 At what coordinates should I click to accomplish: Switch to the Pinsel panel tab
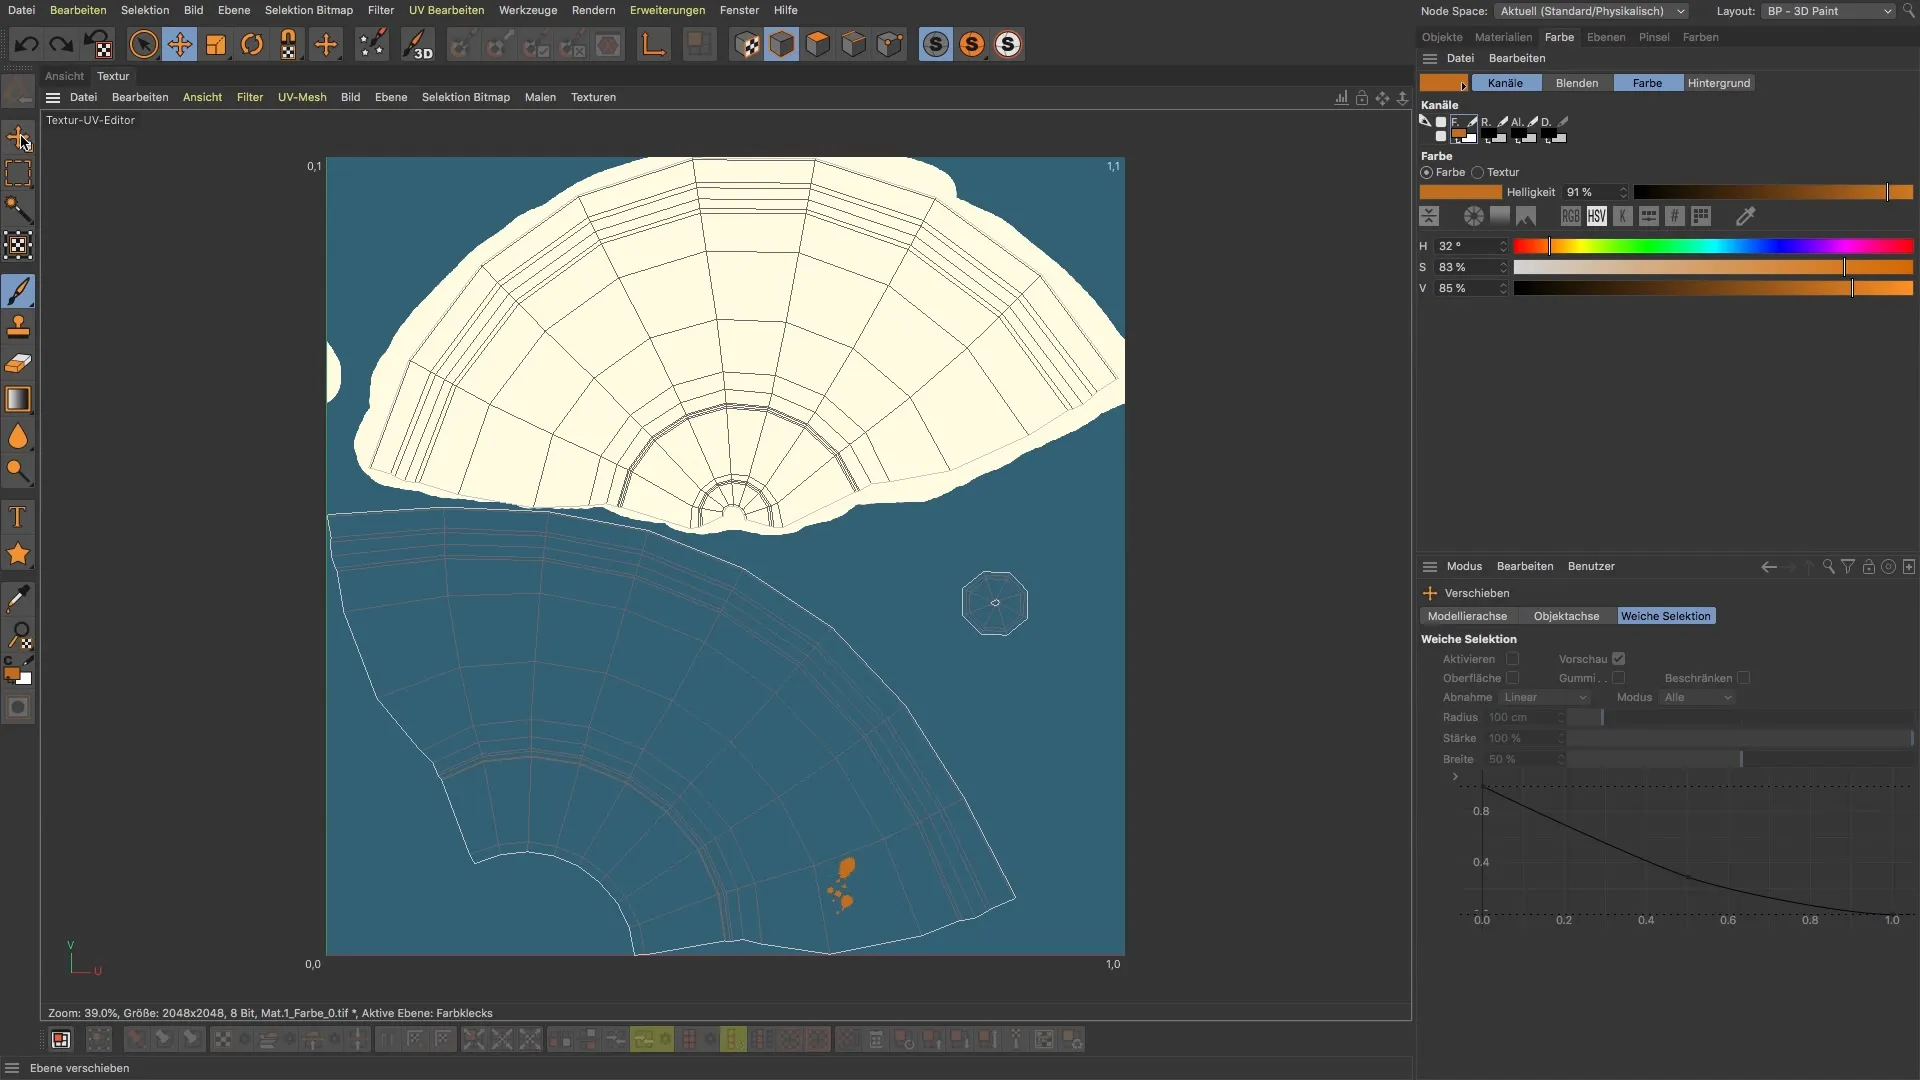(x=1654, y=37)
